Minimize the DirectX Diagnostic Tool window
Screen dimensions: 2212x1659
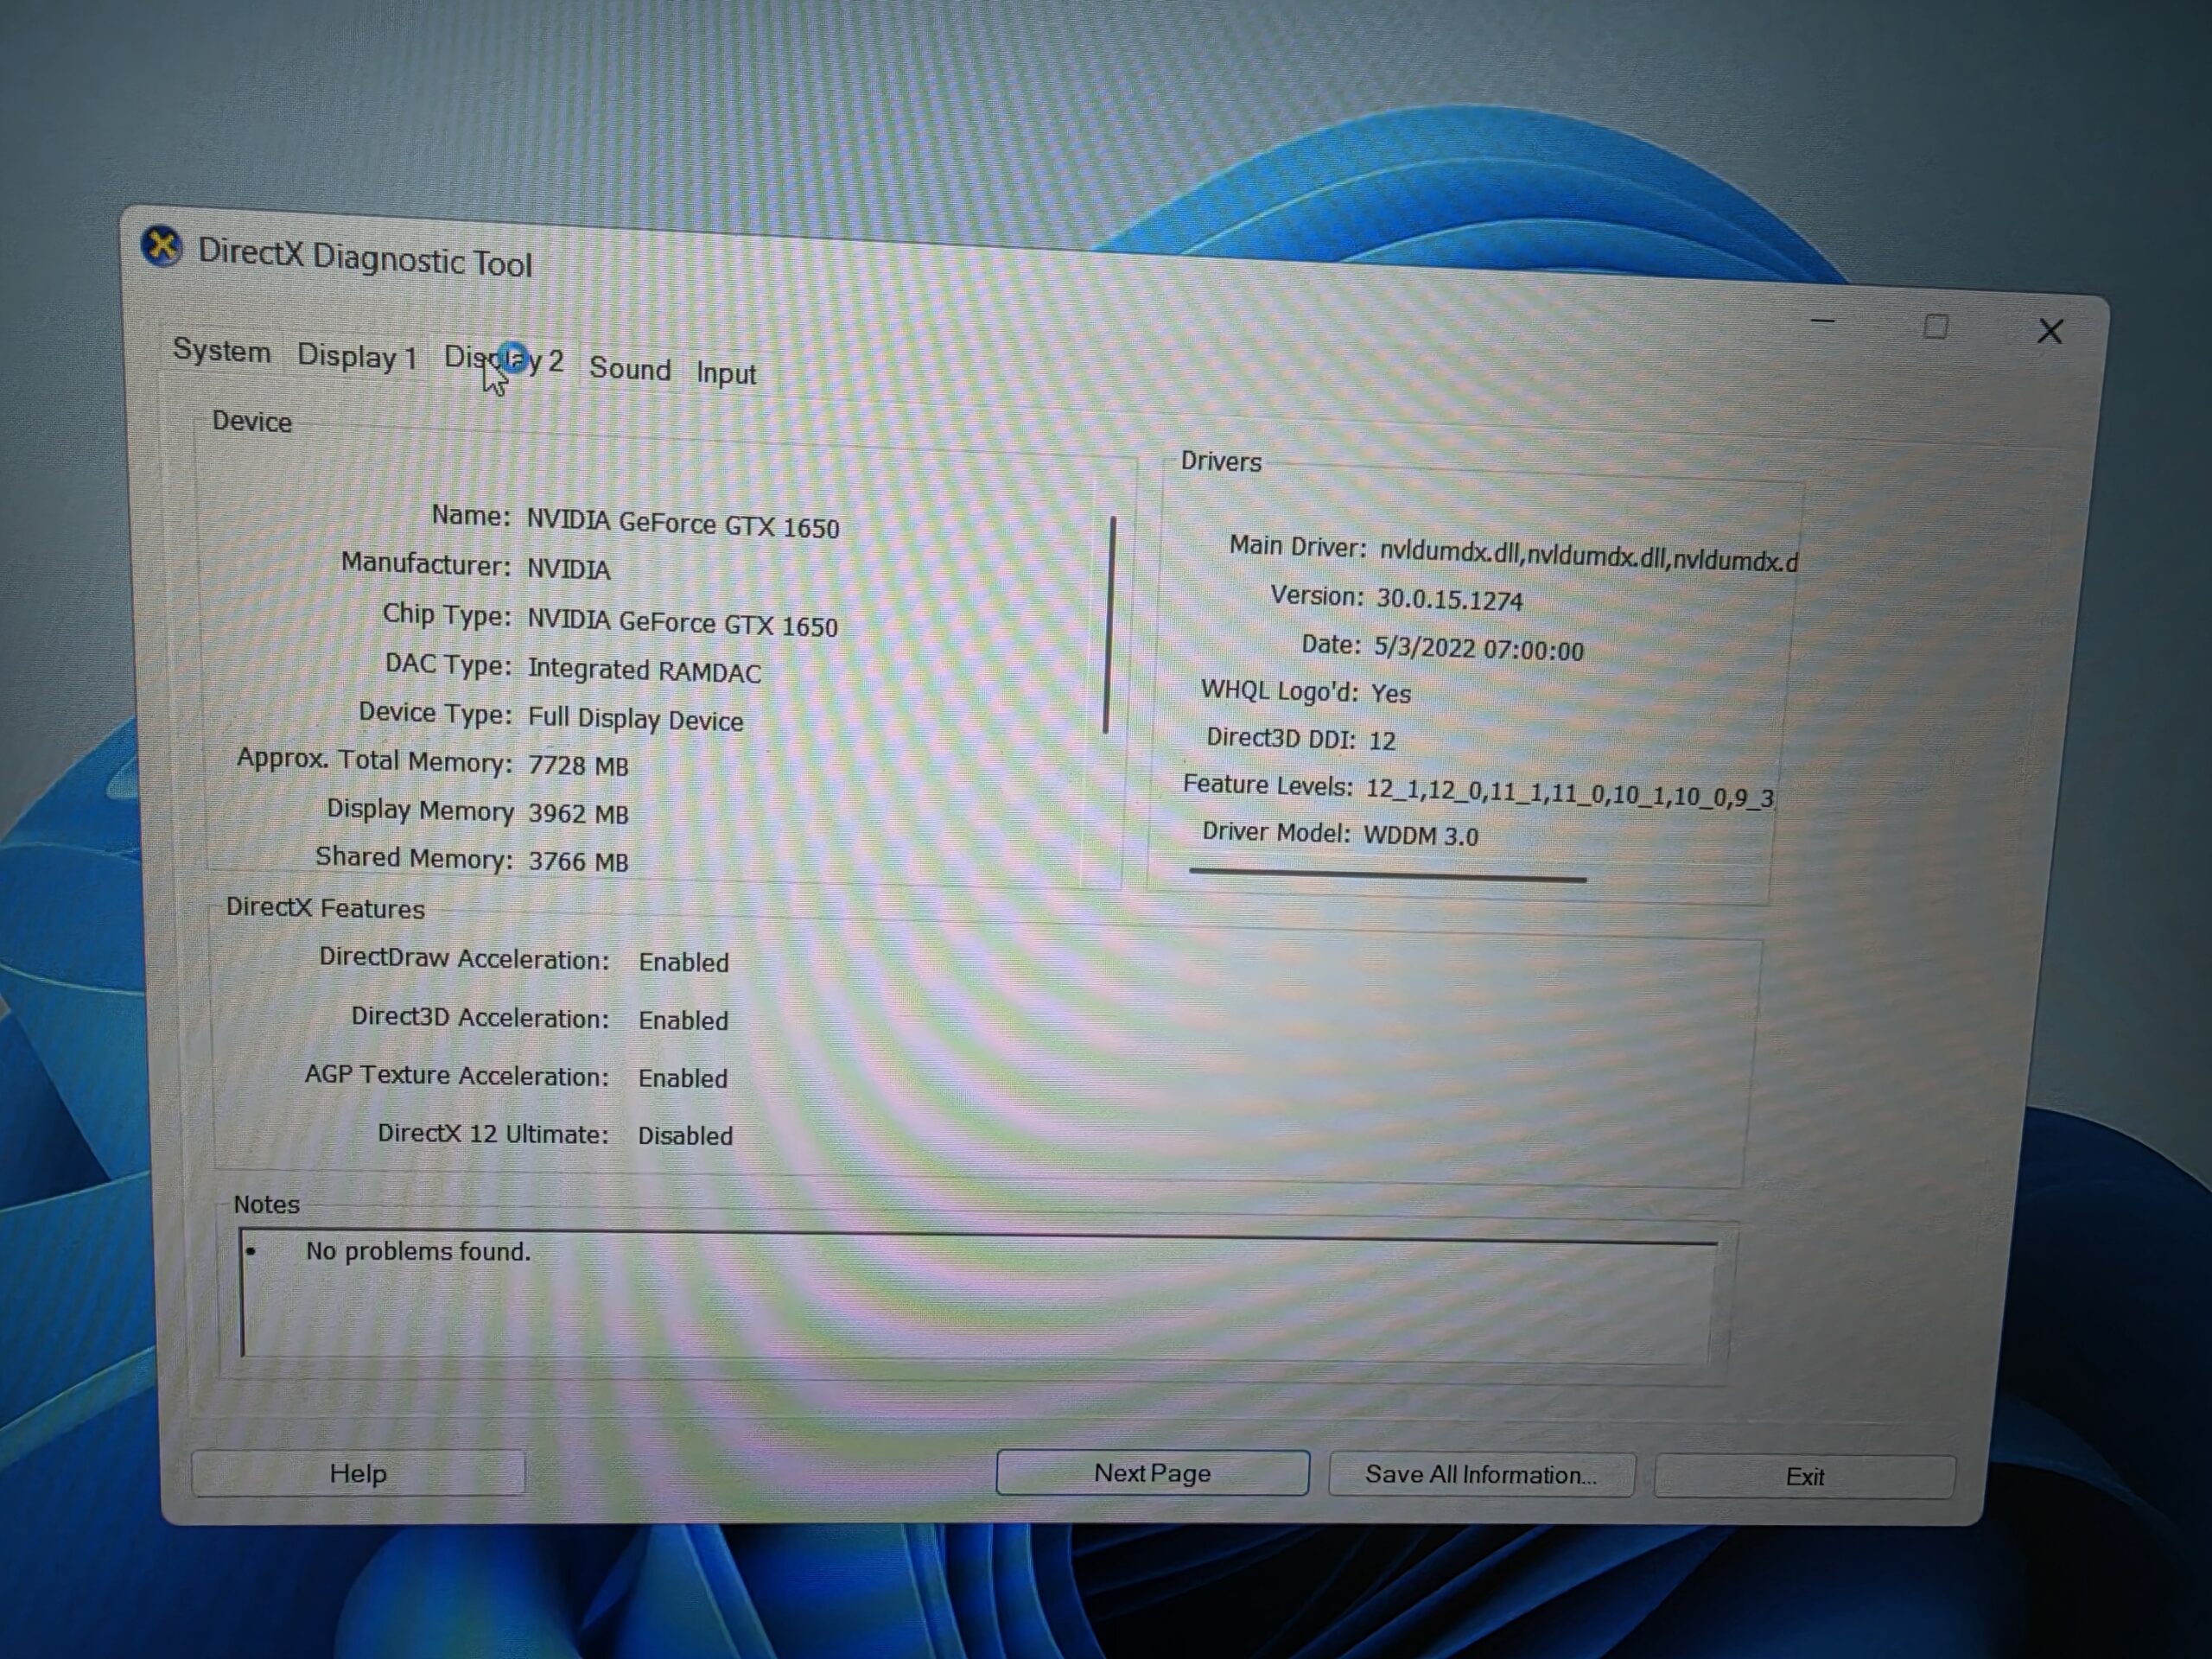click(x=1823, y=322)
